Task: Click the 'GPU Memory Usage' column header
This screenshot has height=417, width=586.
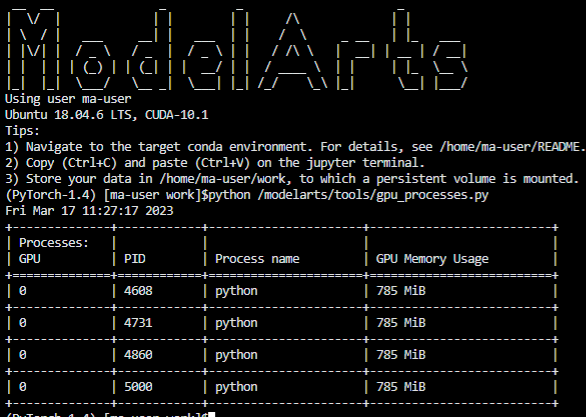Action: point(432,259)
